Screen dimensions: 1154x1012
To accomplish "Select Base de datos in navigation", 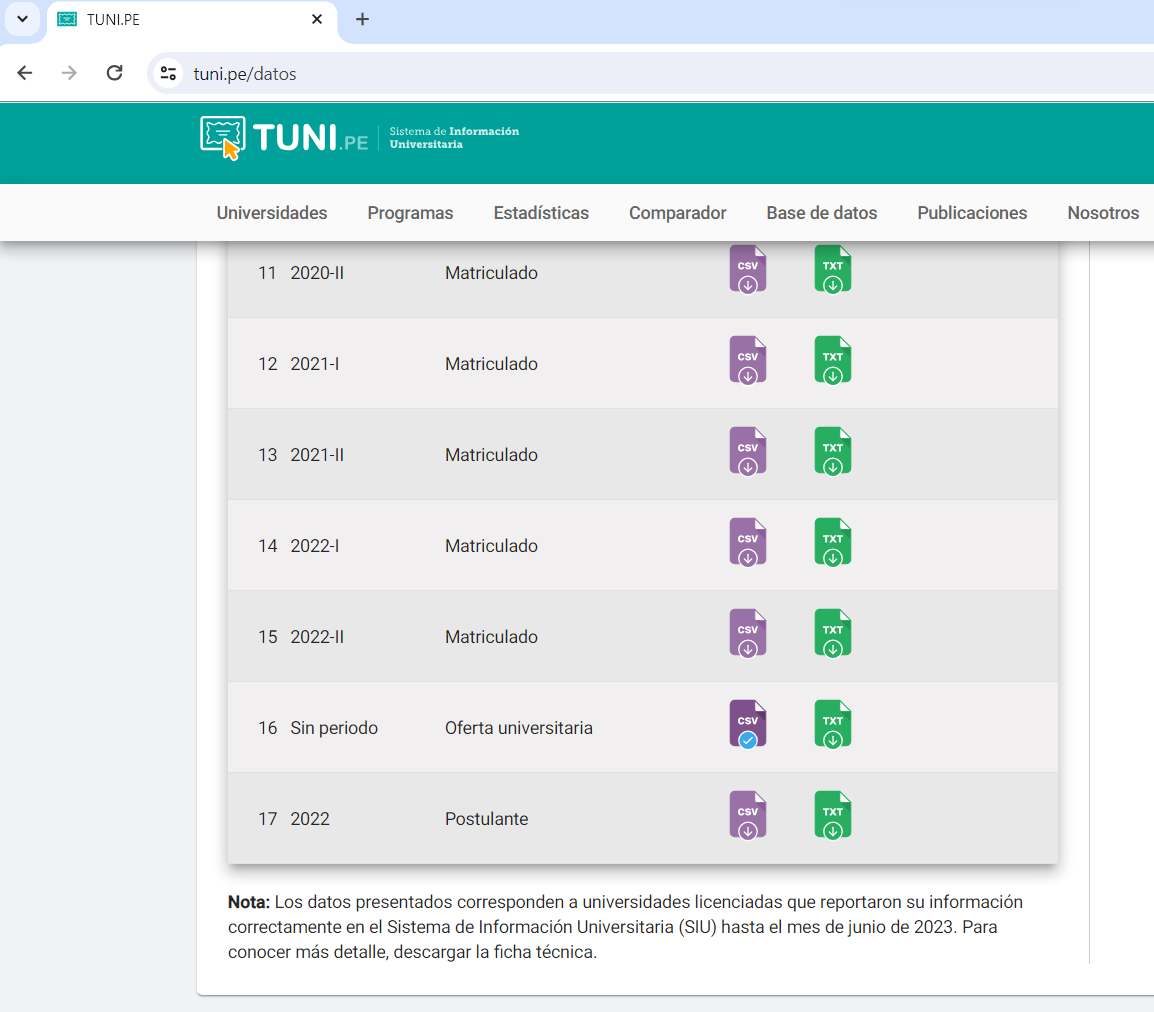I will (821, 213).
